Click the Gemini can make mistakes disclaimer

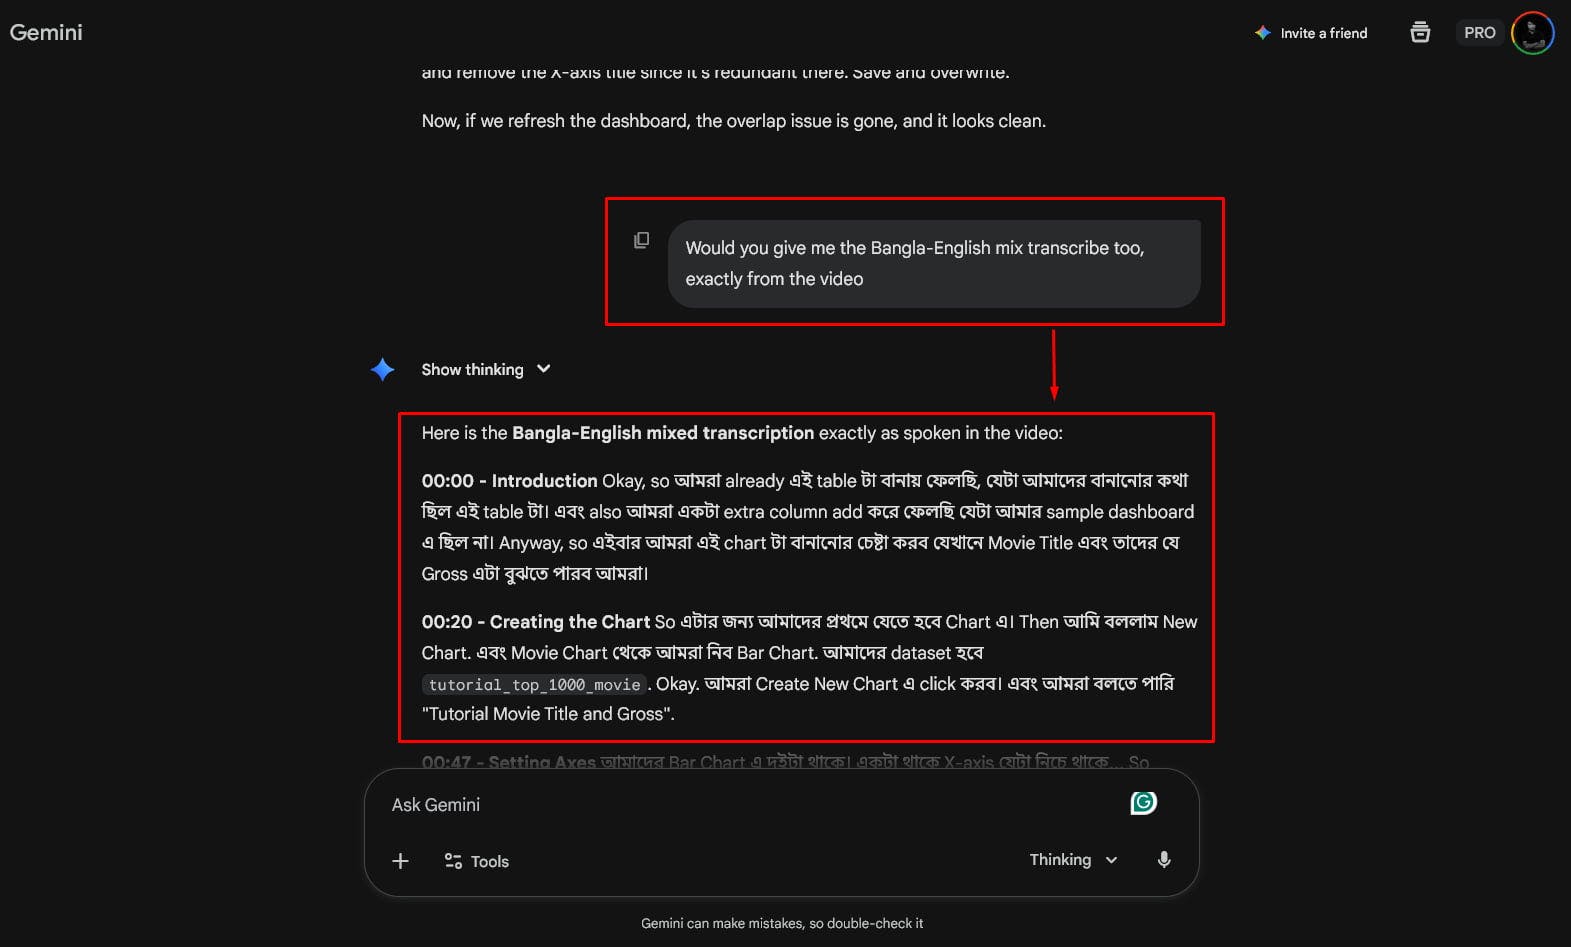[782, 923]
